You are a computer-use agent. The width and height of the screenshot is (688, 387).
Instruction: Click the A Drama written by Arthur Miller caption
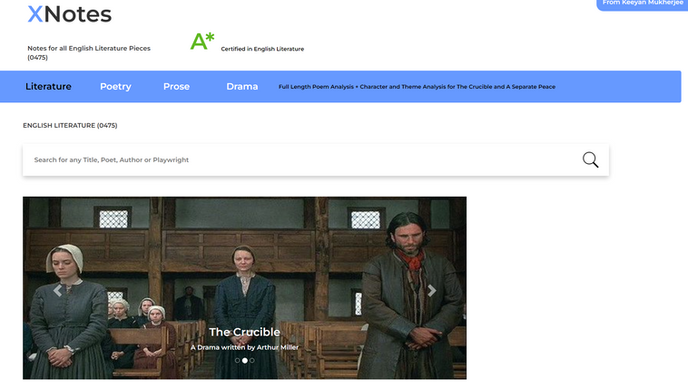pos(244,347)
